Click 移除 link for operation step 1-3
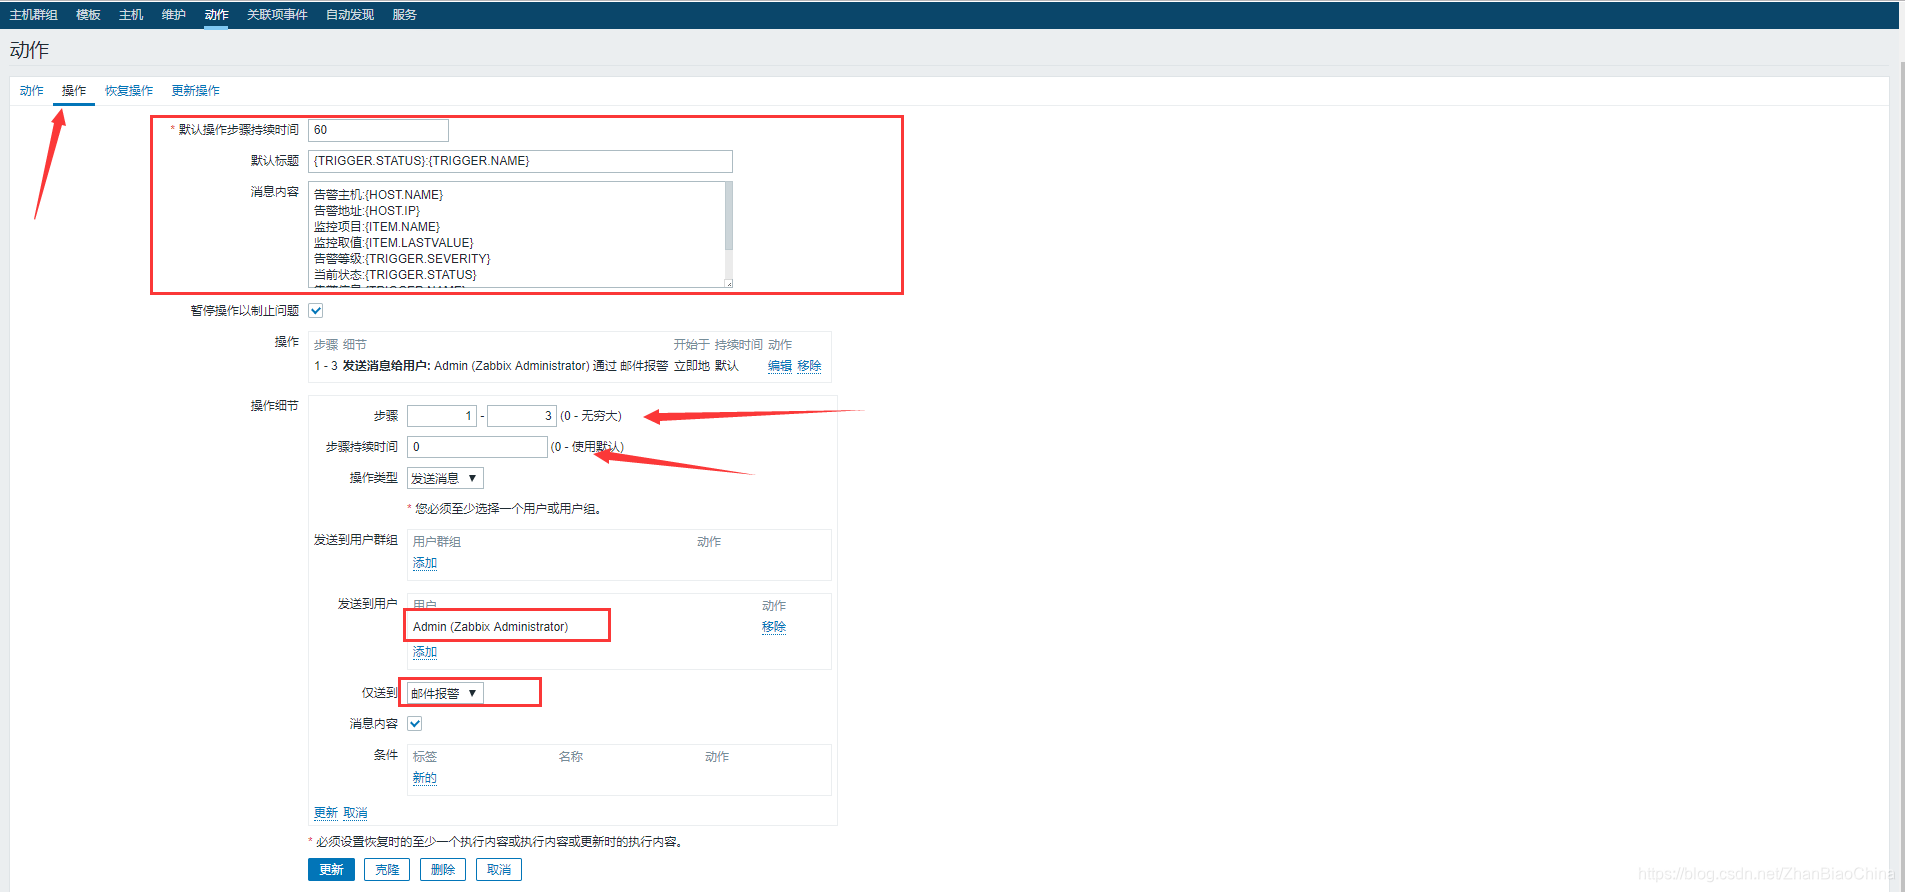The height and width of the screenshot is (892, 1905). (809, 366)
